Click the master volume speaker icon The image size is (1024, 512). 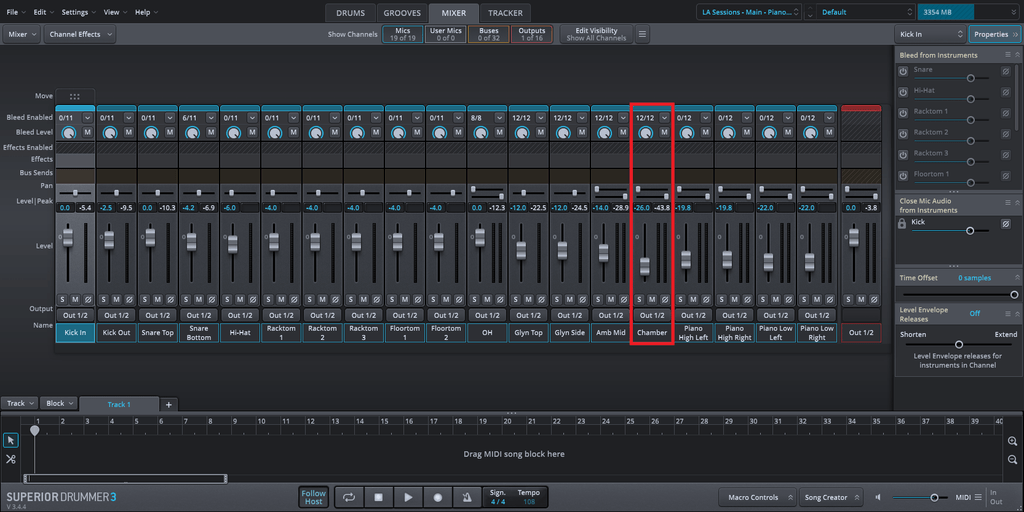click(879, 498)
